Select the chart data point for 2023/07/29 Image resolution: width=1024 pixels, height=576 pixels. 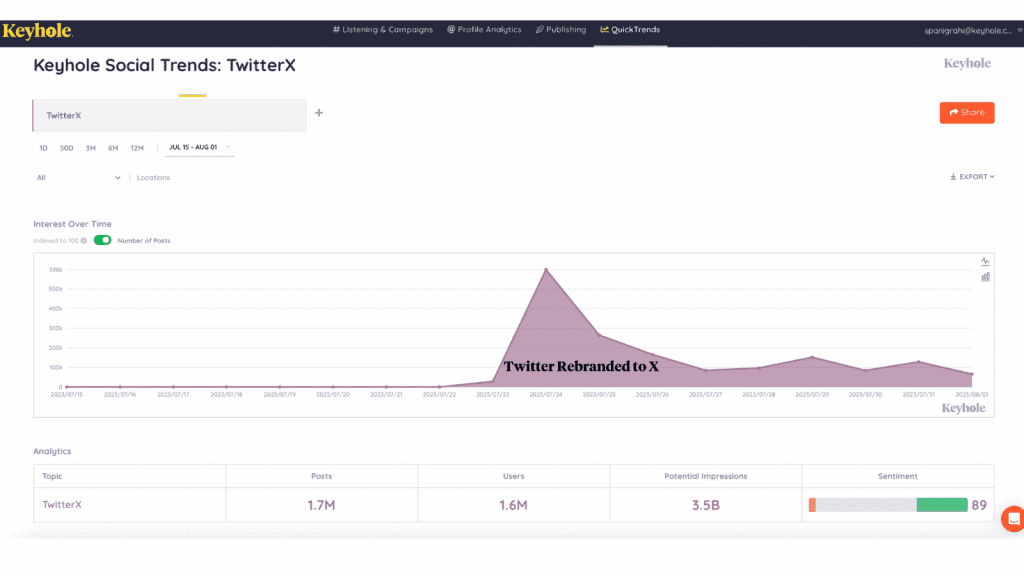click(812, 357)
